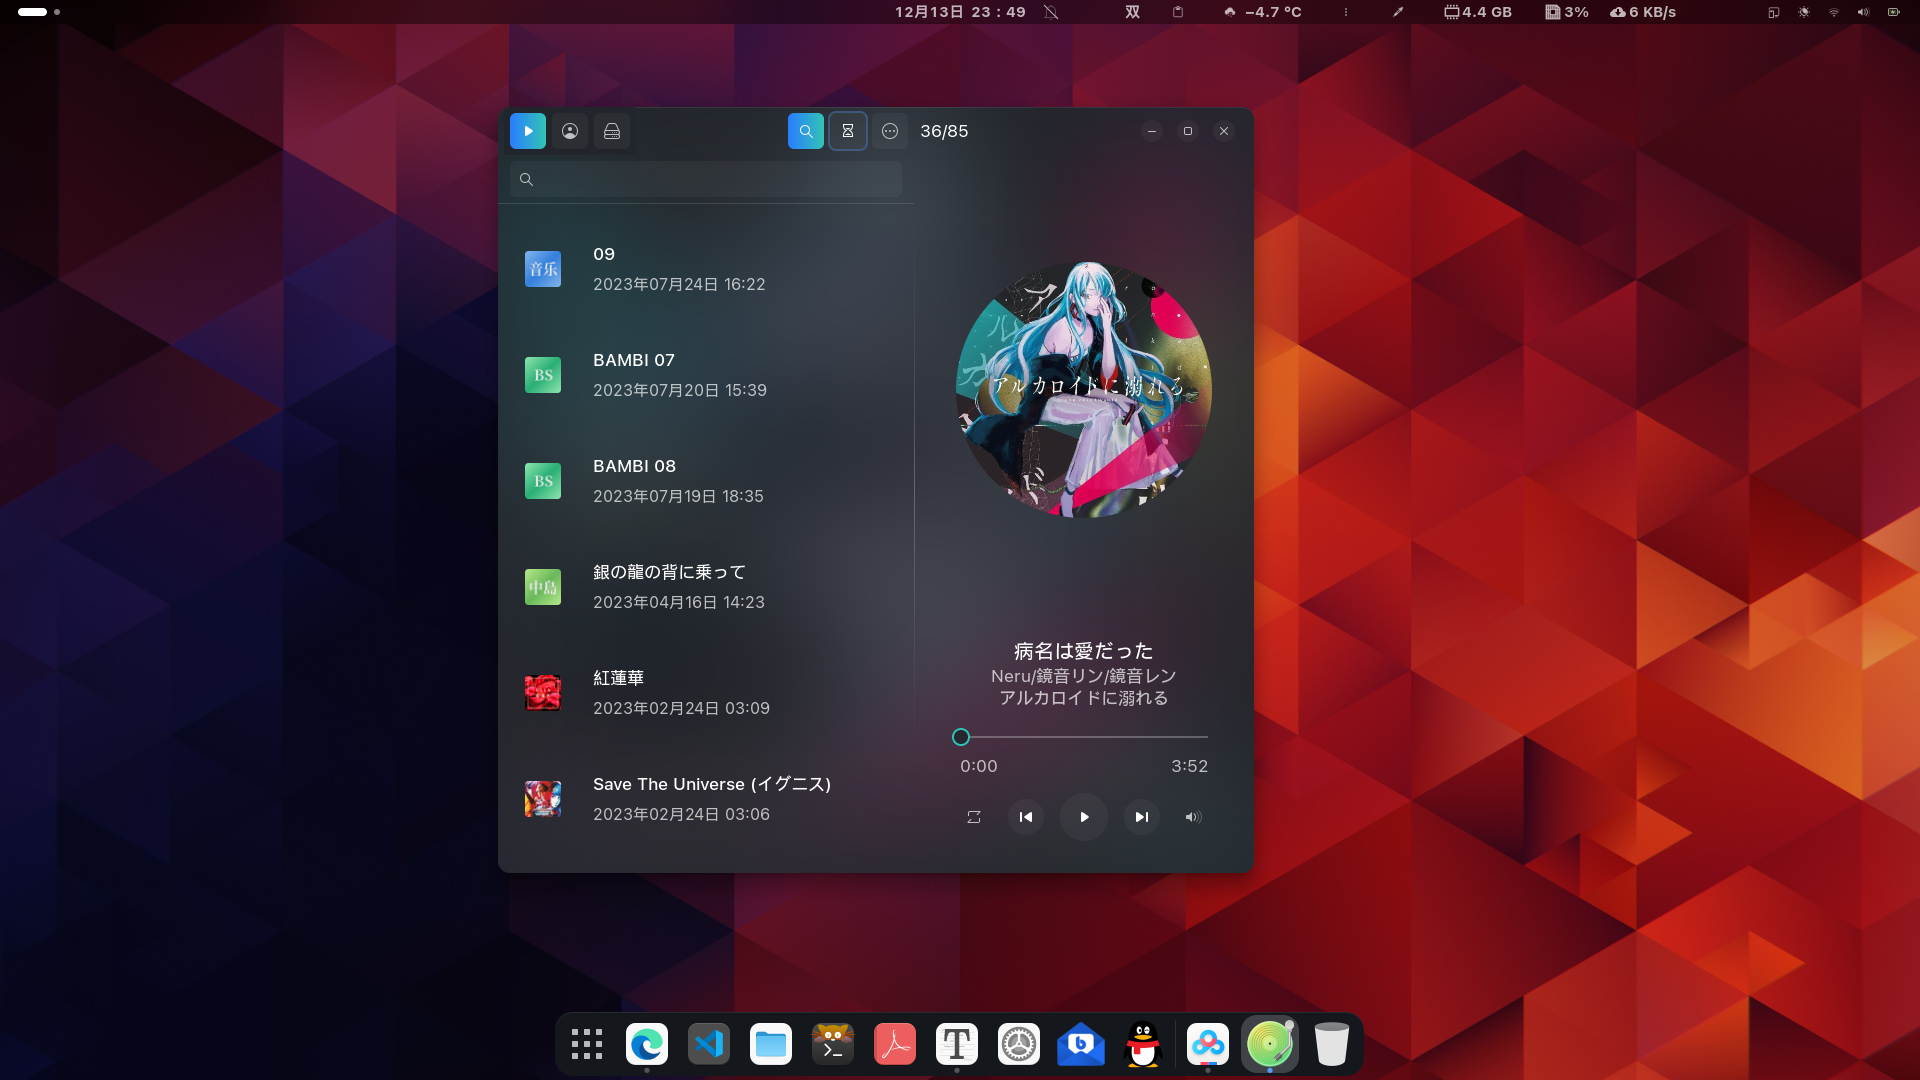Click the blue now-playing icon
This screenshot has width=1920, height=1080.
[527, 131]
